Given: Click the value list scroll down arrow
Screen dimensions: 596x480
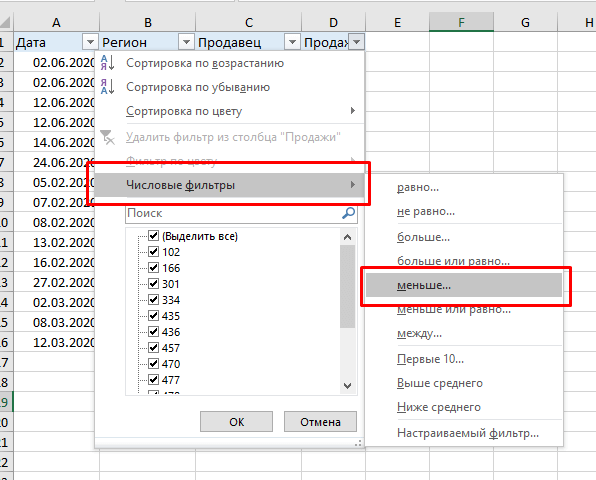Looking at the screenshot, I should (347, 386).
